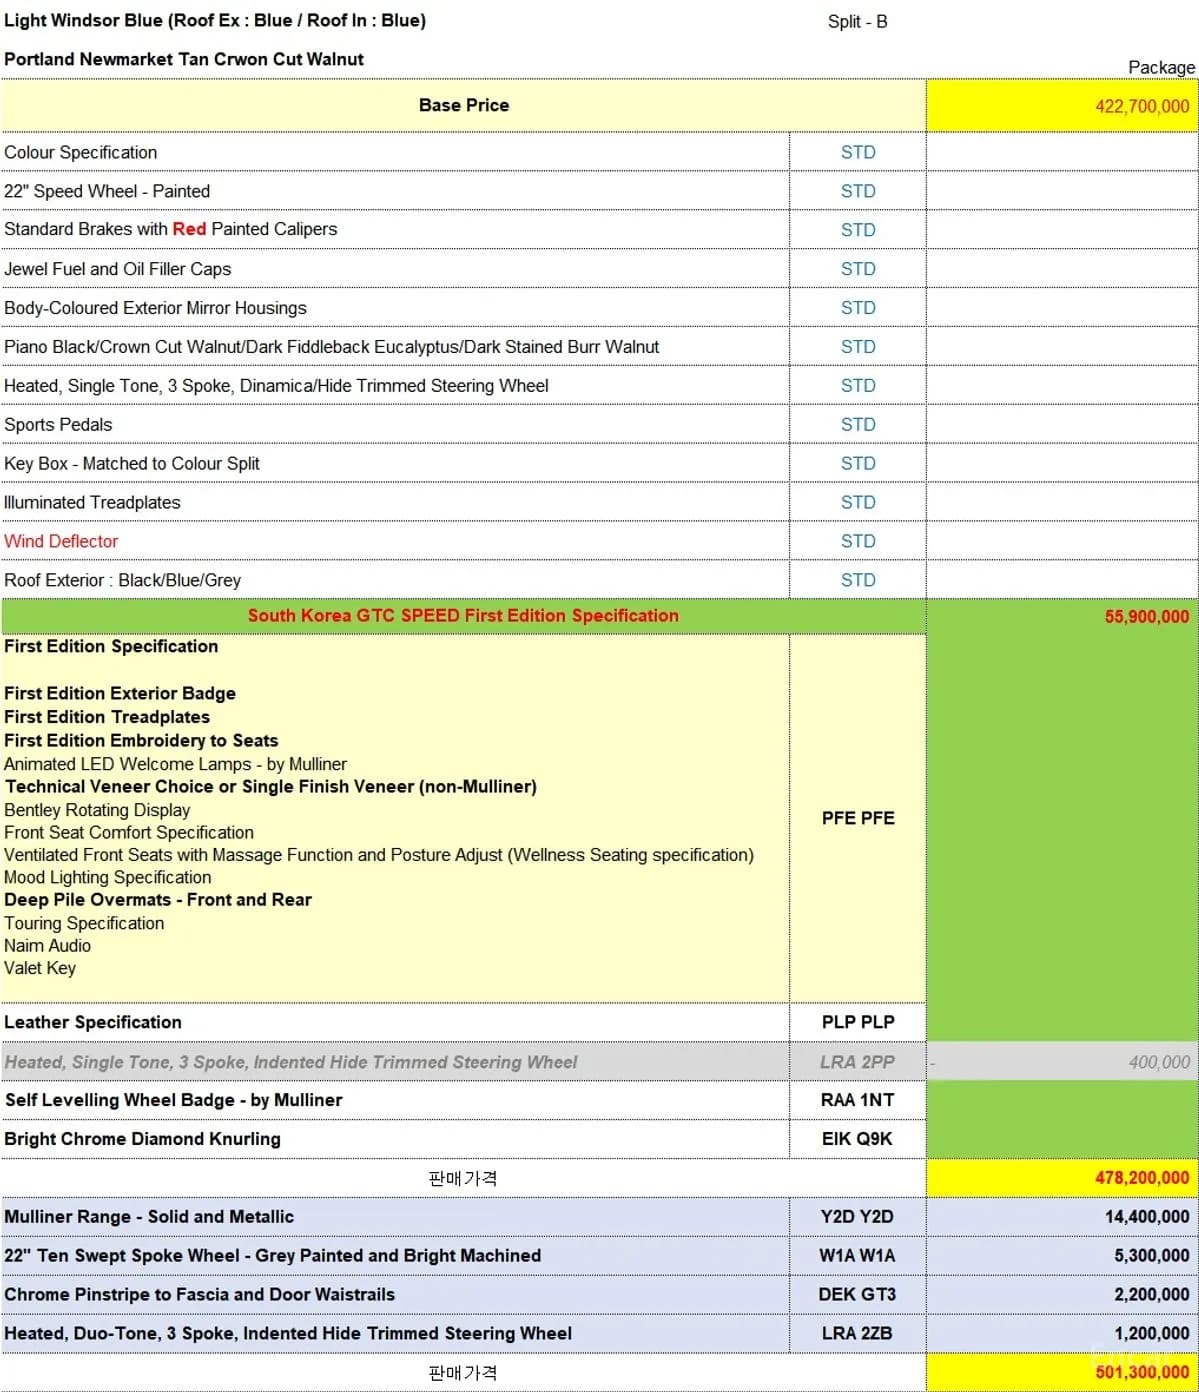Click the DEK GT3 option code
The image size is (1199, 1392).
[858, 1295]
